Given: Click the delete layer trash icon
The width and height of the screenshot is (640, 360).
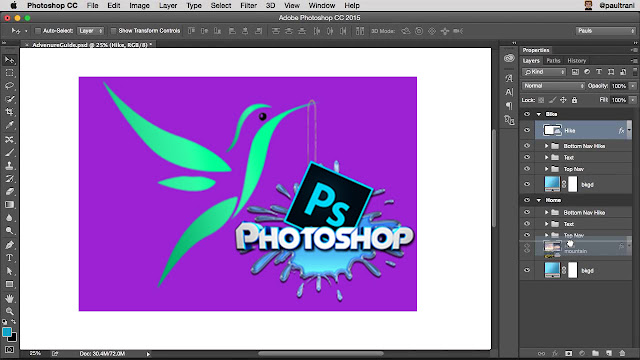Looking at the screenshot, I should pyautogui.click(x=622, y=353).
